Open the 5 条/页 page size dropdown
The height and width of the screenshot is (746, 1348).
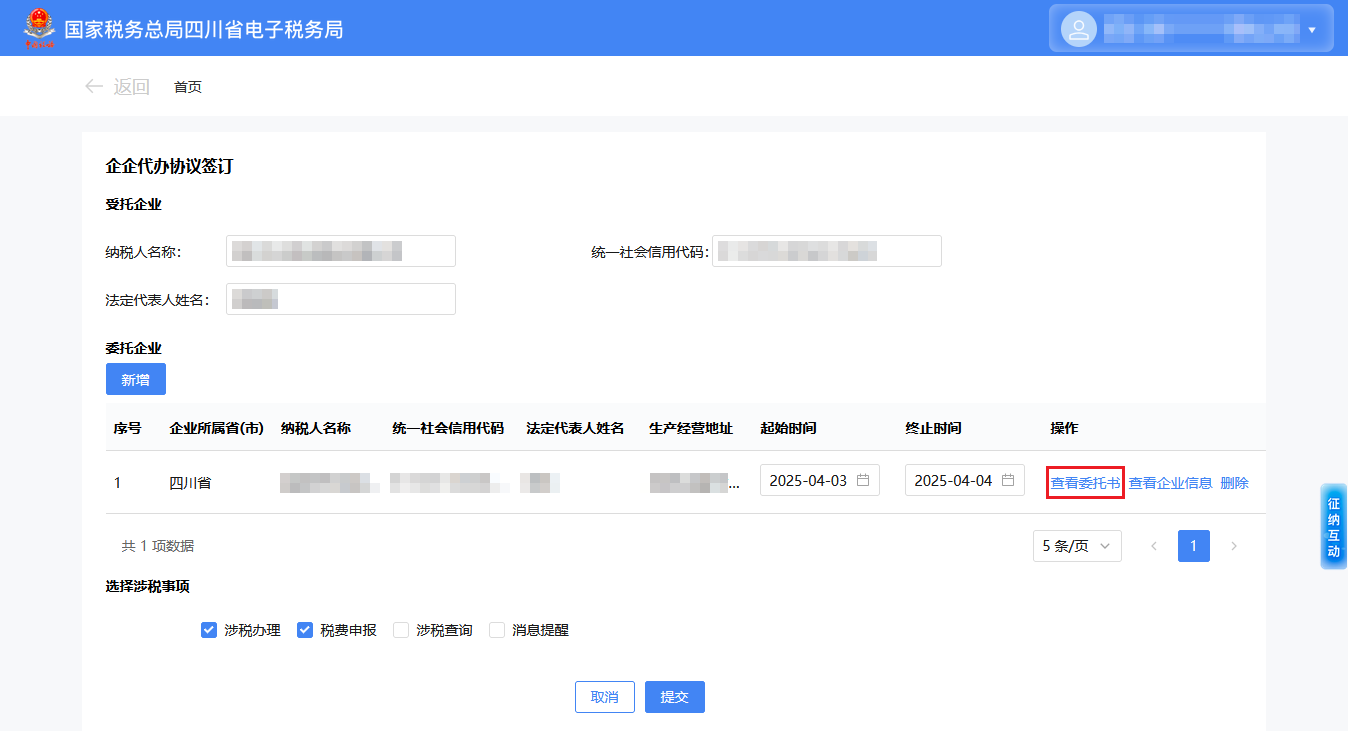(x=1077, y=546)
